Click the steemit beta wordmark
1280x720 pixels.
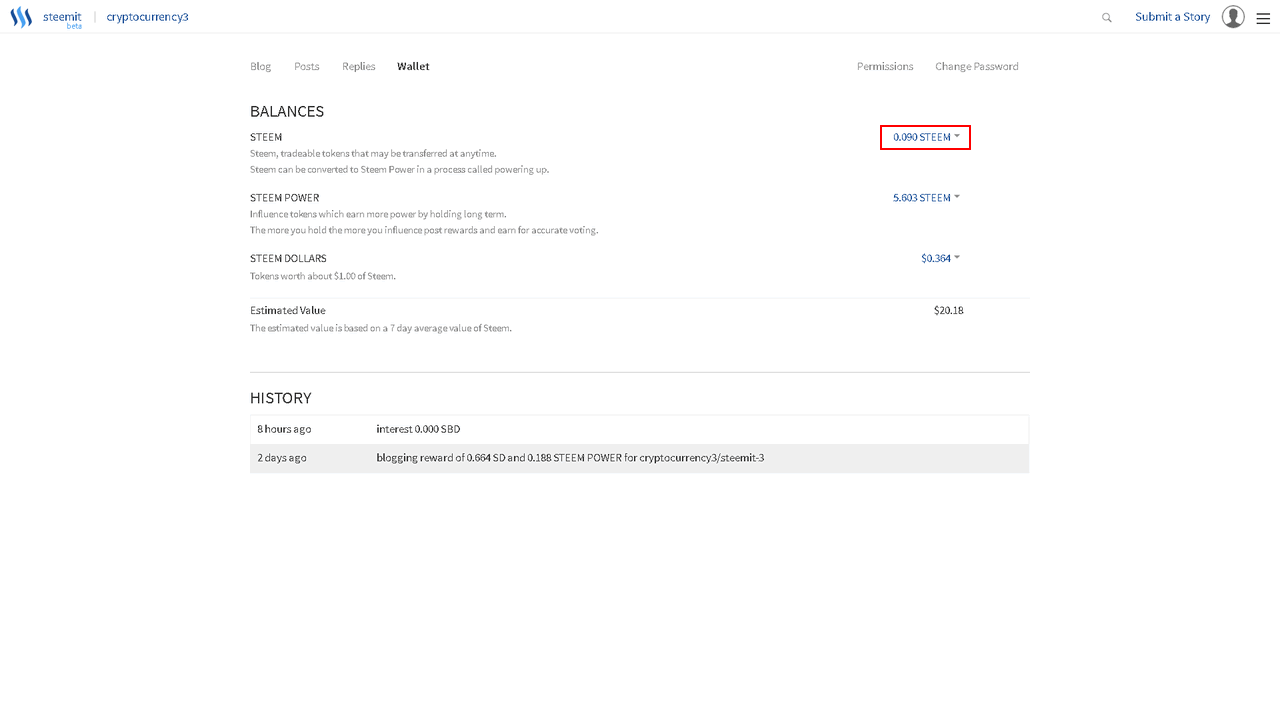click(62, 18)
